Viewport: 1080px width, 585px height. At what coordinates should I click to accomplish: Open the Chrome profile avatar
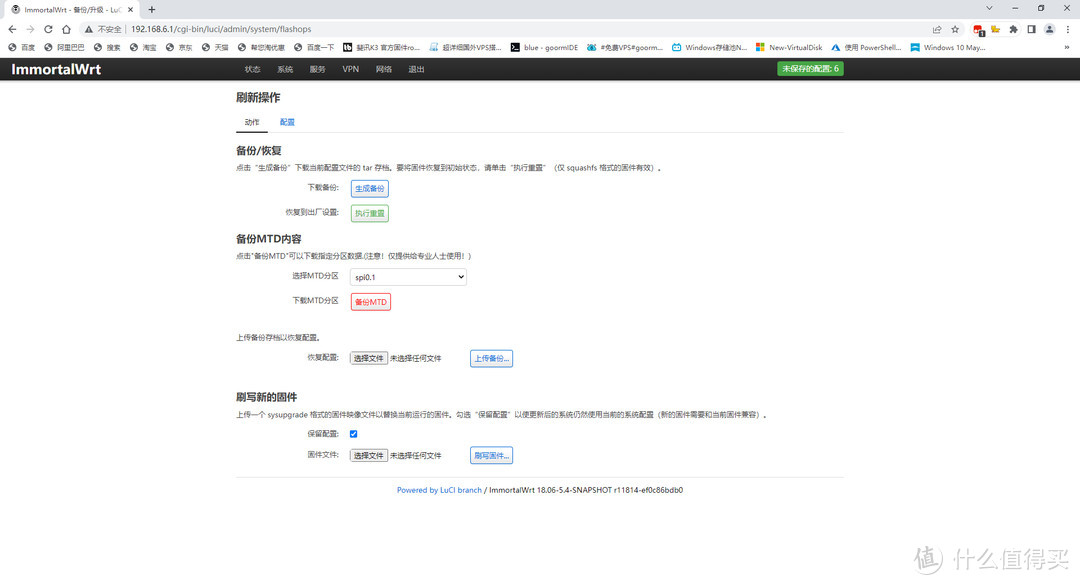pos(1049,29)
